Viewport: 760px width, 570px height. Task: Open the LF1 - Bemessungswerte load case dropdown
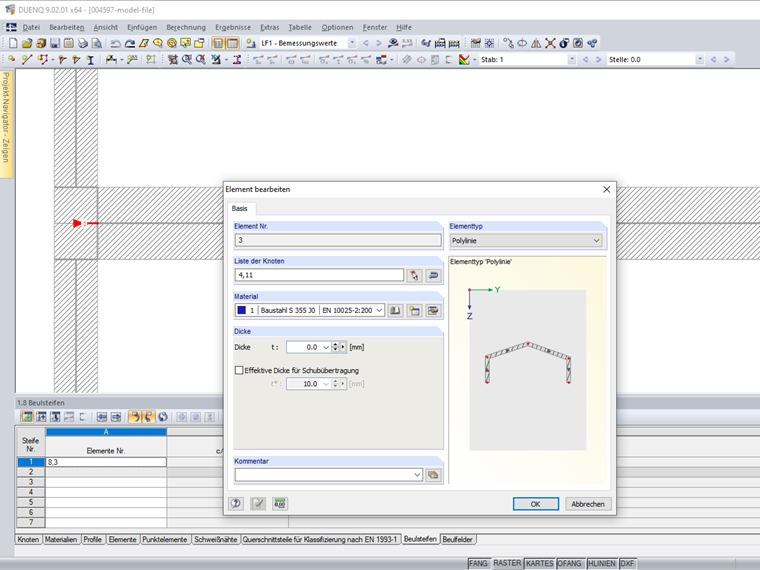tap(308, 43)
